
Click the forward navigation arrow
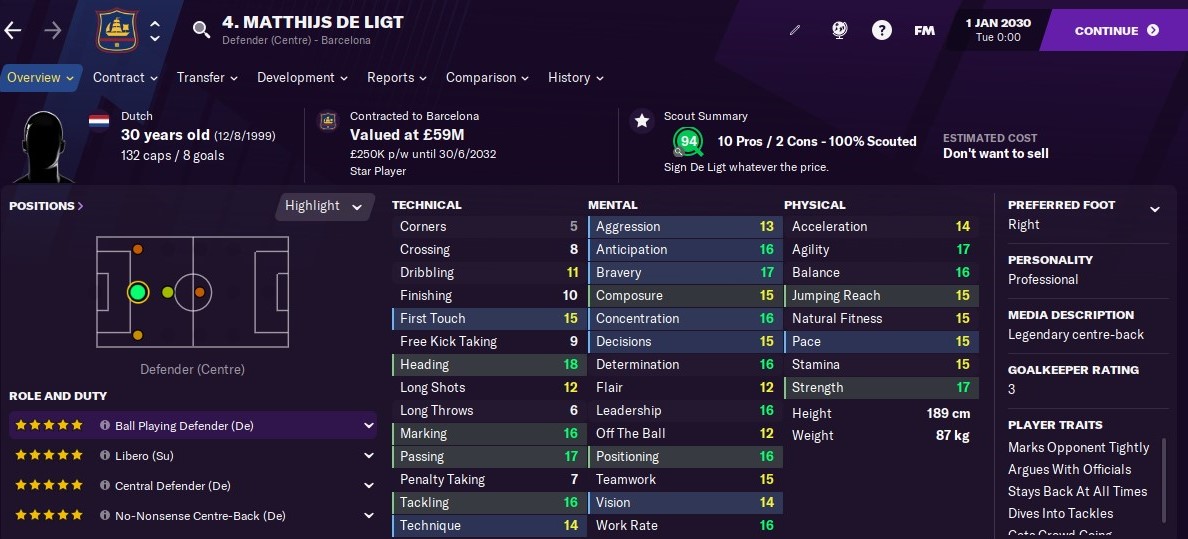click(x=52, y=30)
